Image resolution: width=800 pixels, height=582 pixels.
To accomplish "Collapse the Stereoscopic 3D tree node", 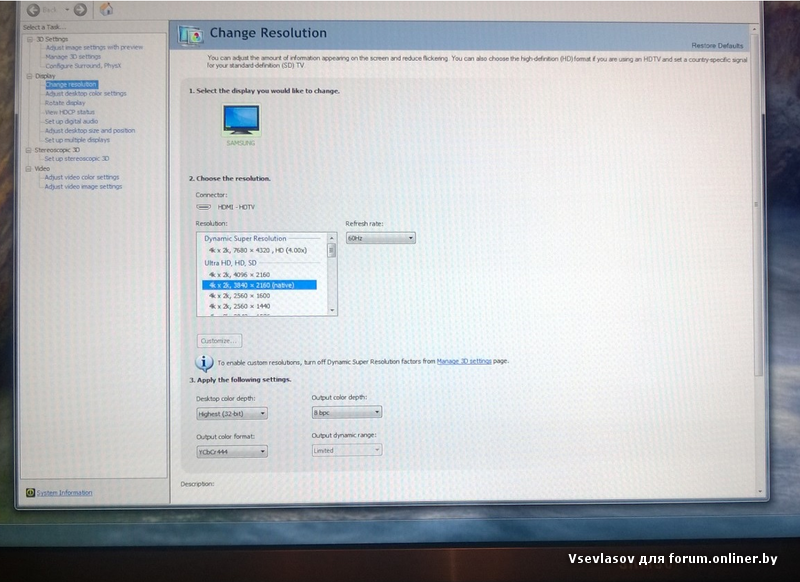I will click(x=29, y=150).
